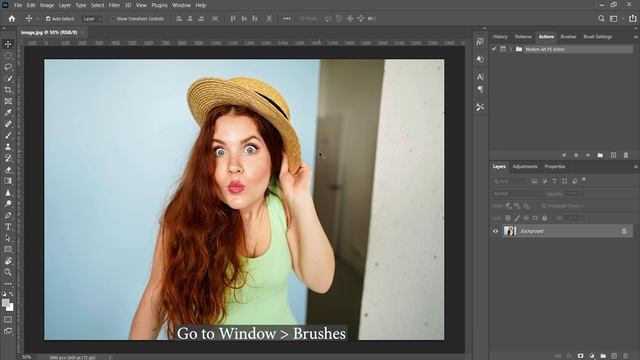Switch to the Brushes tab

[x=568, y=37]
